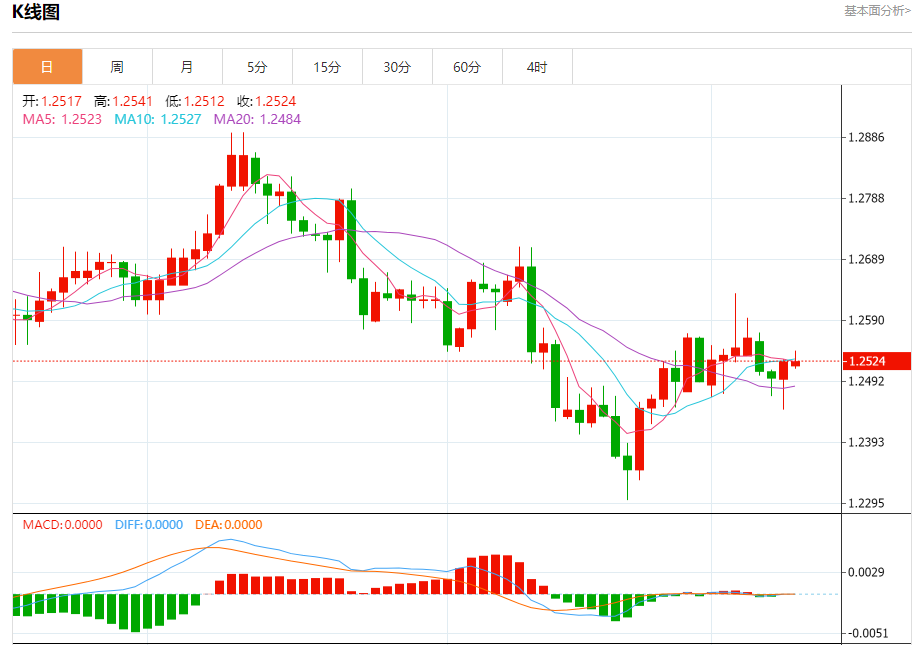Open the 基本面分析 link
This screenshot has width=921, height=645.
tap(878, 11)
